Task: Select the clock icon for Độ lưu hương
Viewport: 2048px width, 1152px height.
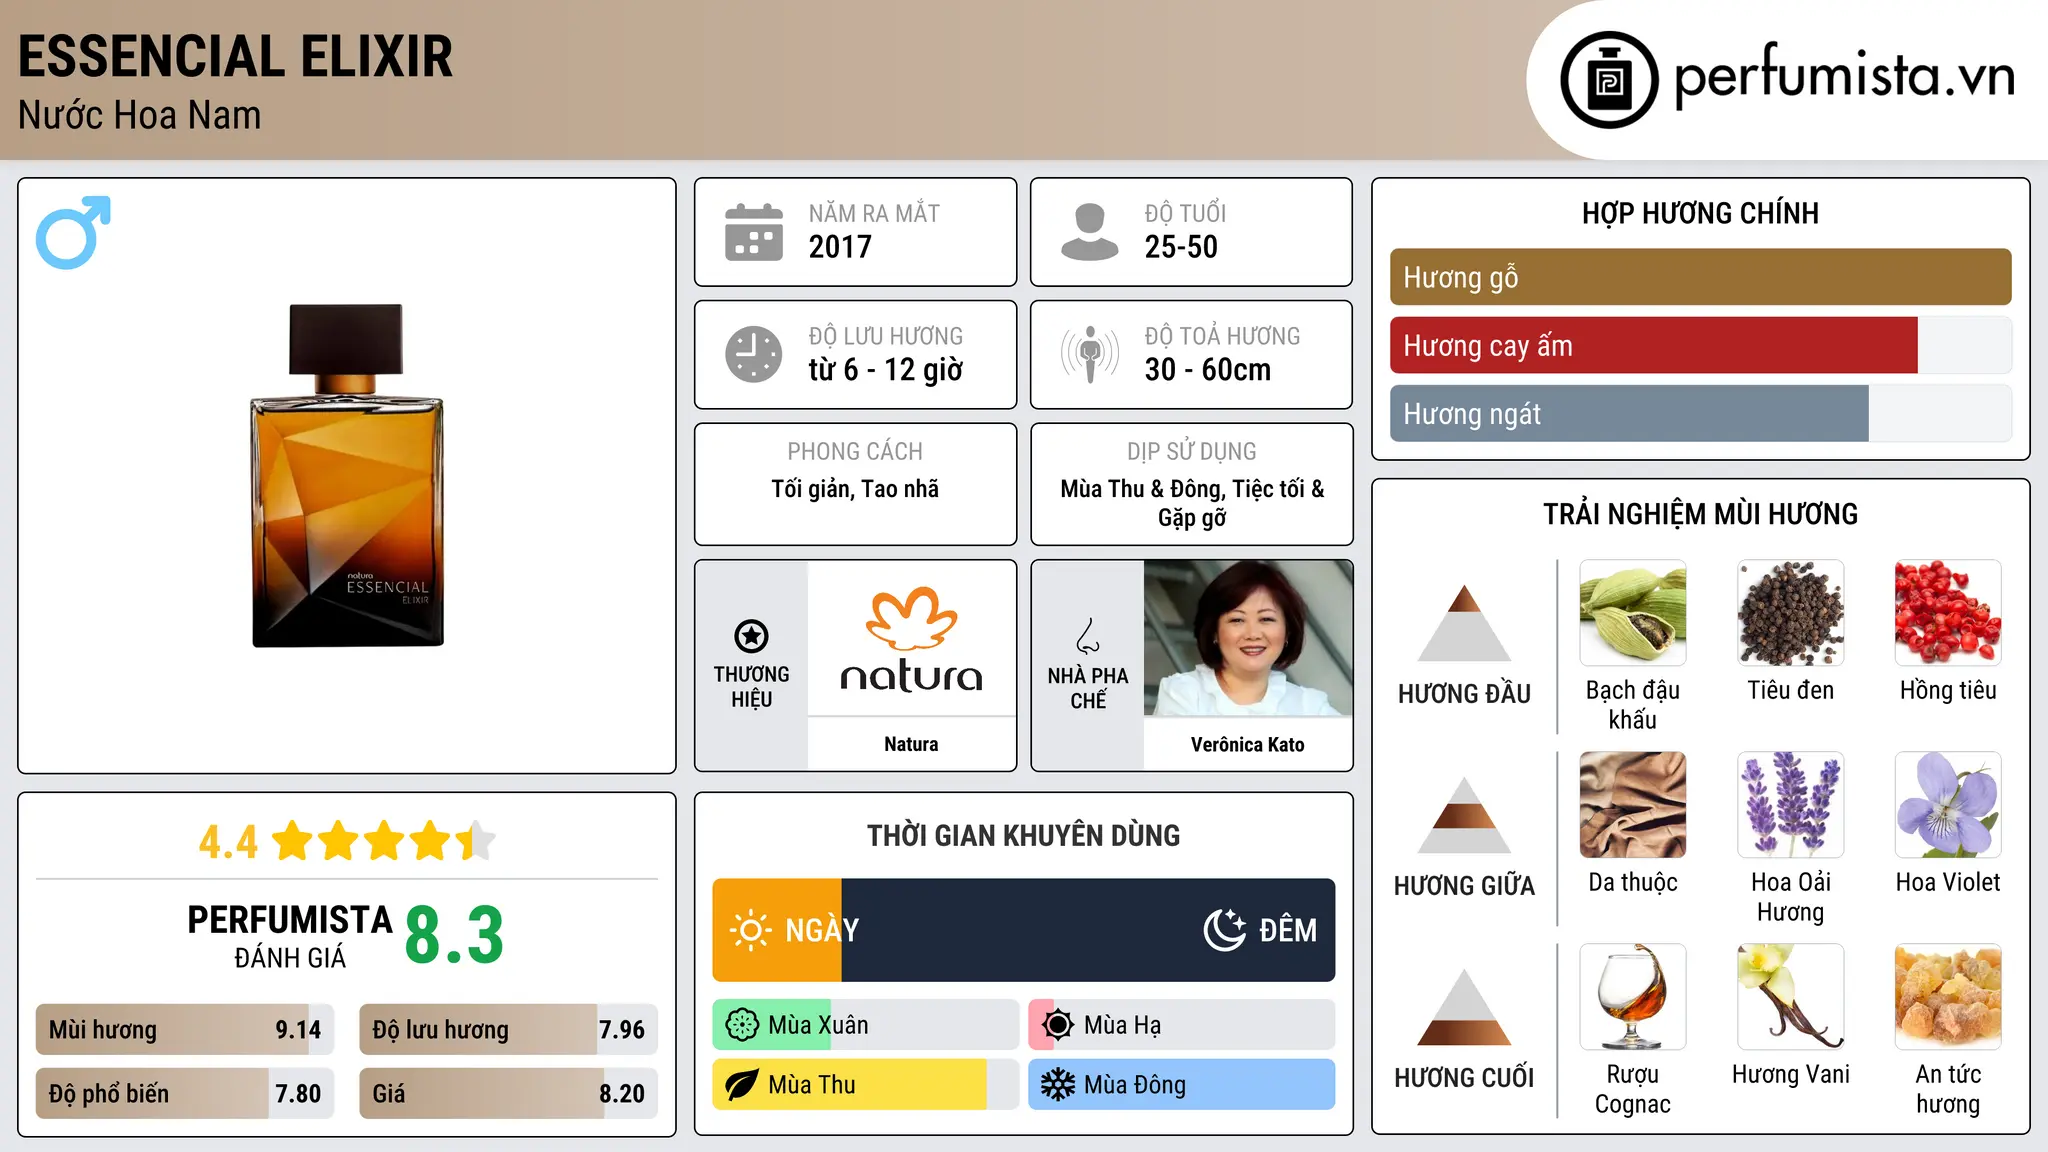Action: tap(754, 354)
